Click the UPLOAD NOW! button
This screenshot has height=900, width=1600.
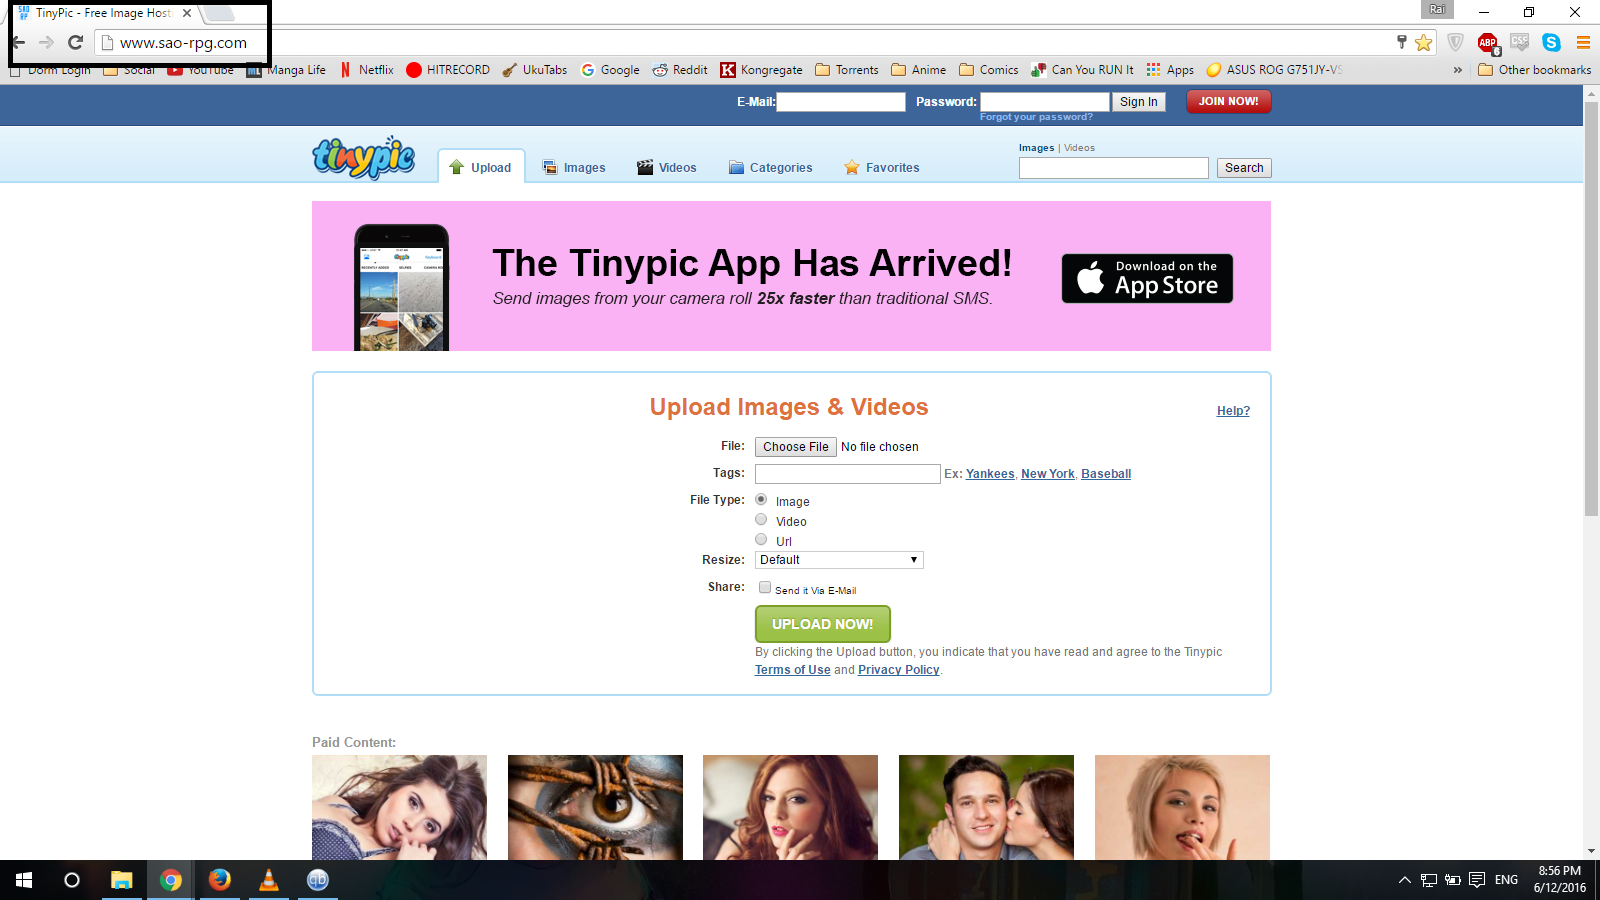823,624
